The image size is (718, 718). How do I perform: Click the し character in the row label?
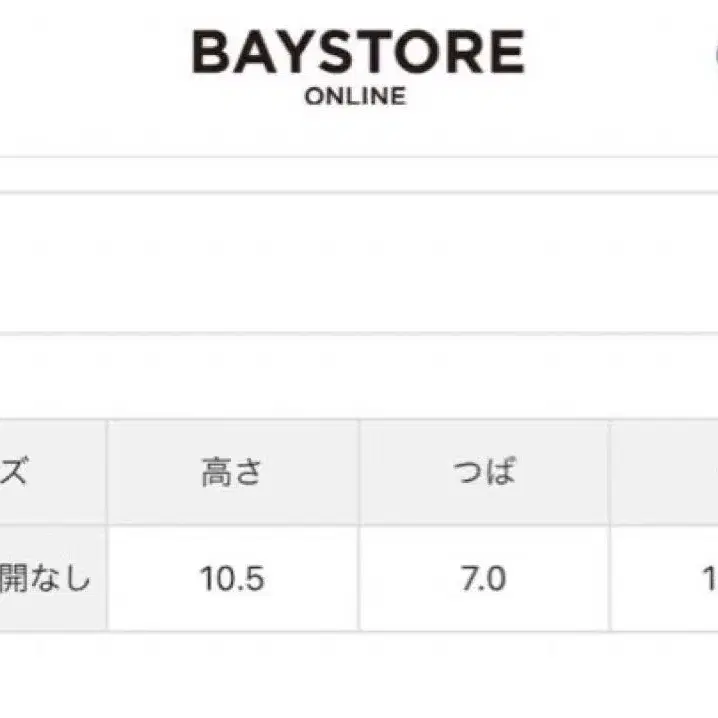pos(78,578)
